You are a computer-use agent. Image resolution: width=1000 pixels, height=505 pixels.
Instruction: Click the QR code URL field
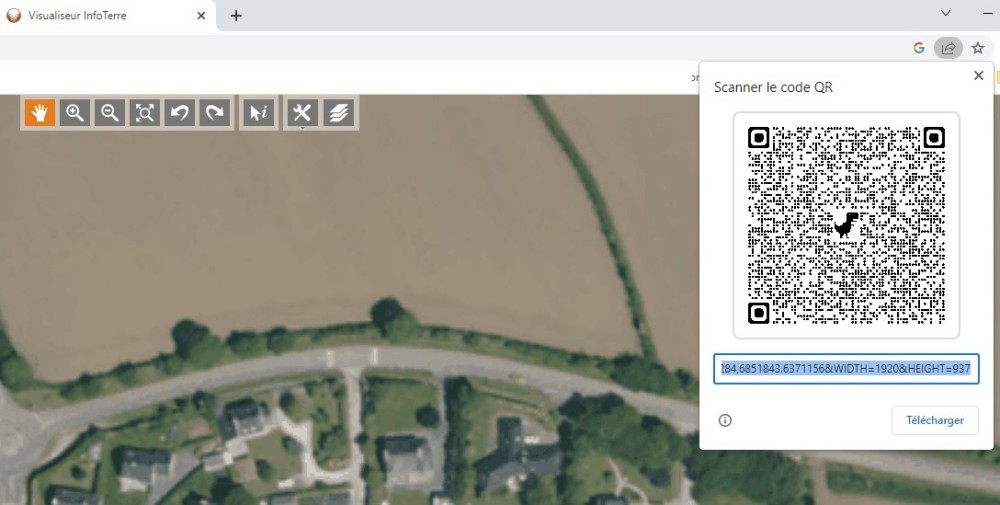pos(845,369)
